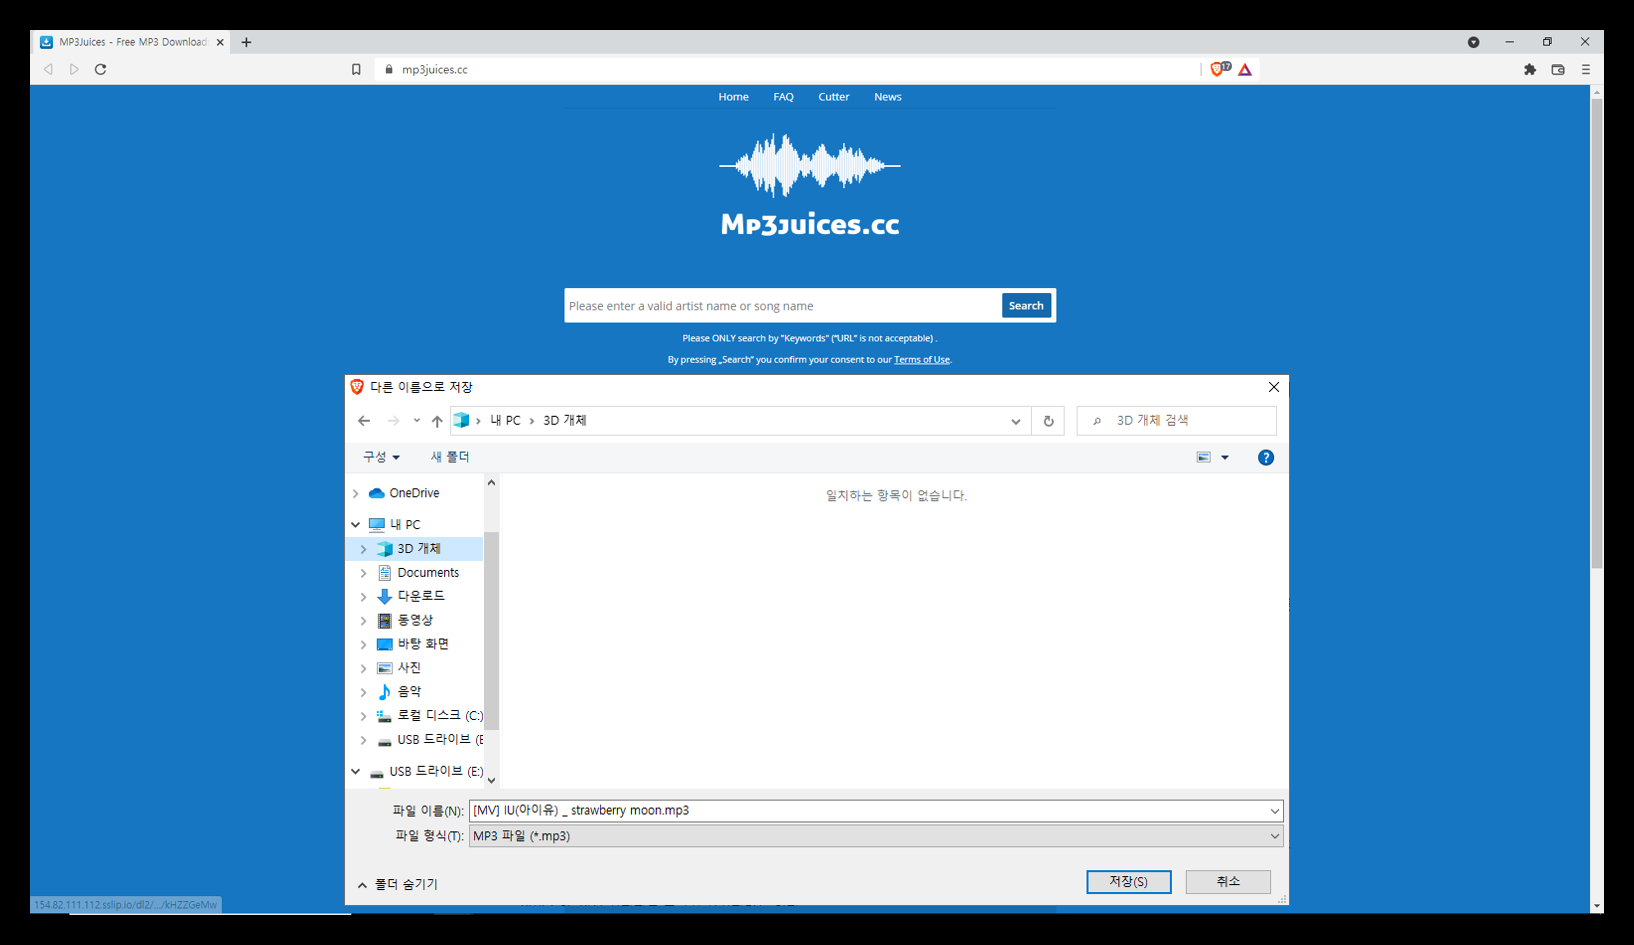Expand the Documents tree node

click(x=364, y=573)
